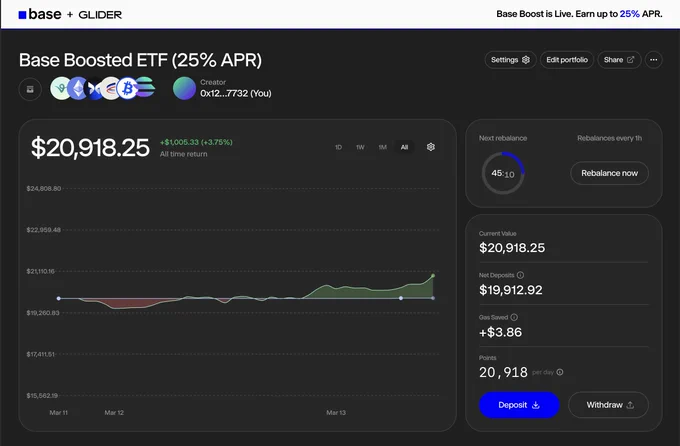Screen dimensions: 680x446
Task: Click Rebalance now button
Action: (x=609, y=173)
